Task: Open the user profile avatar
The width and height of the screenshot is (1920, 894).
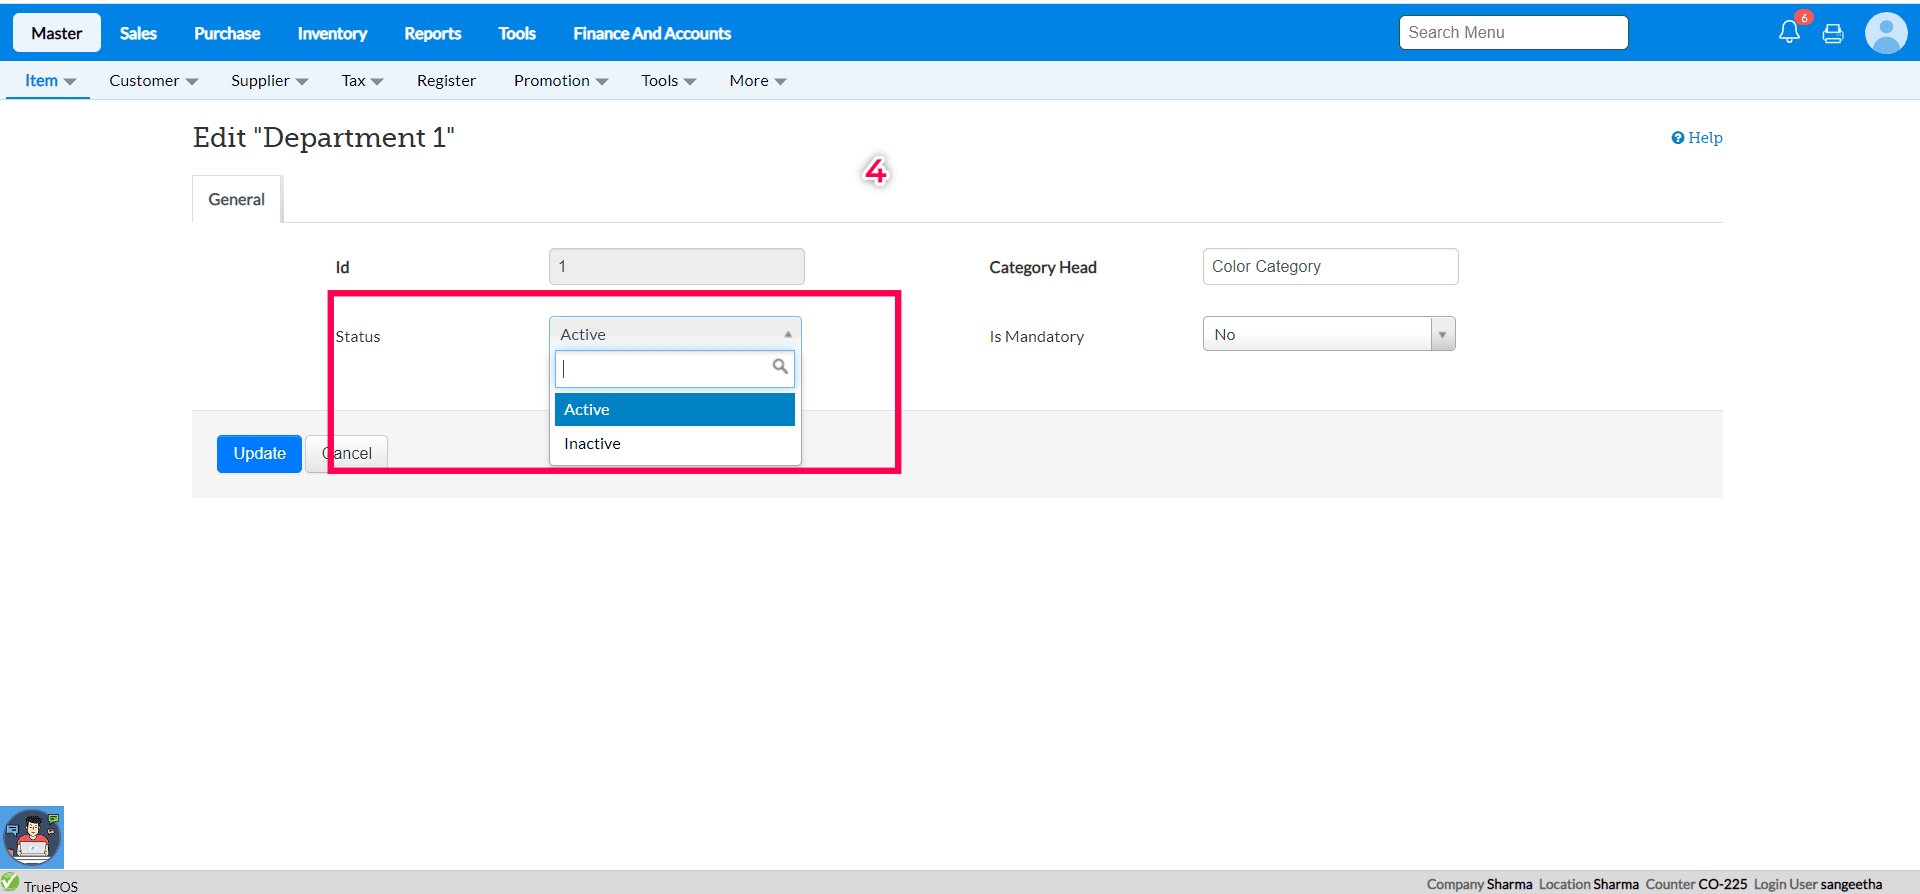Action: [x=1886, y=33]
